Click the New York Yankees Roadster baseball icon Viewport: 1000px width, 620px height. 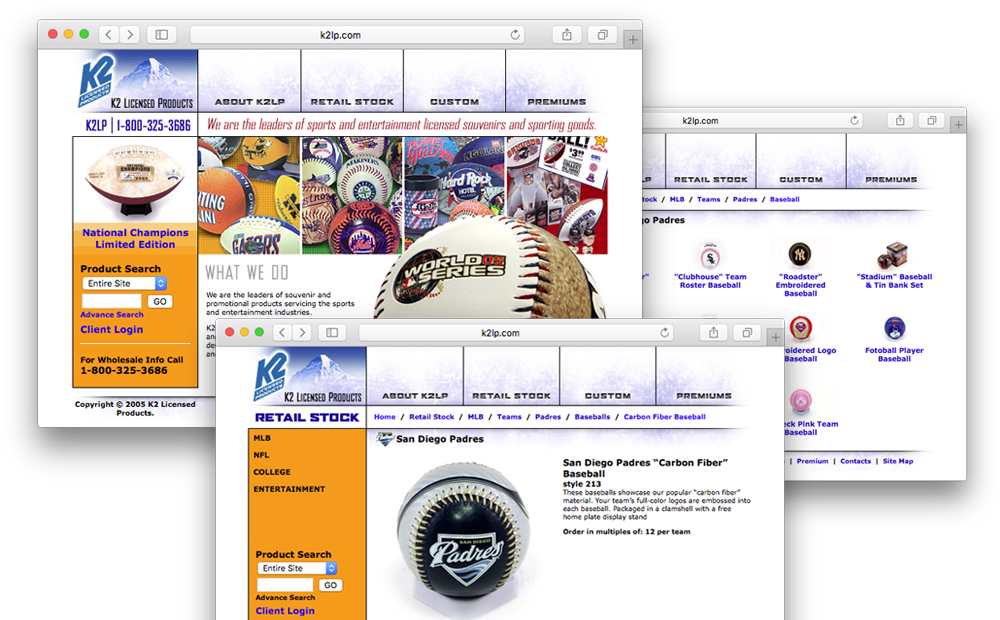pos(800,254)
